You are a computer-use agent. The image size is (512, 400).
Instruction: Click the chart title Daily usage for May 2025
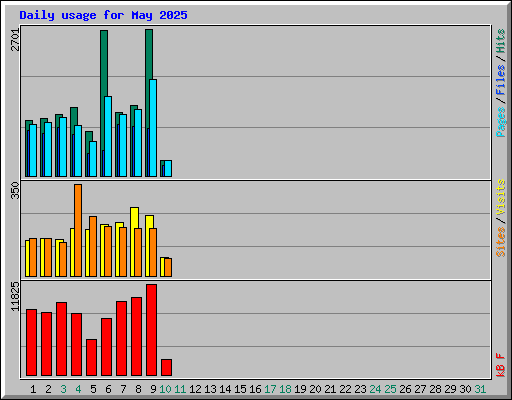pos(103,15)
